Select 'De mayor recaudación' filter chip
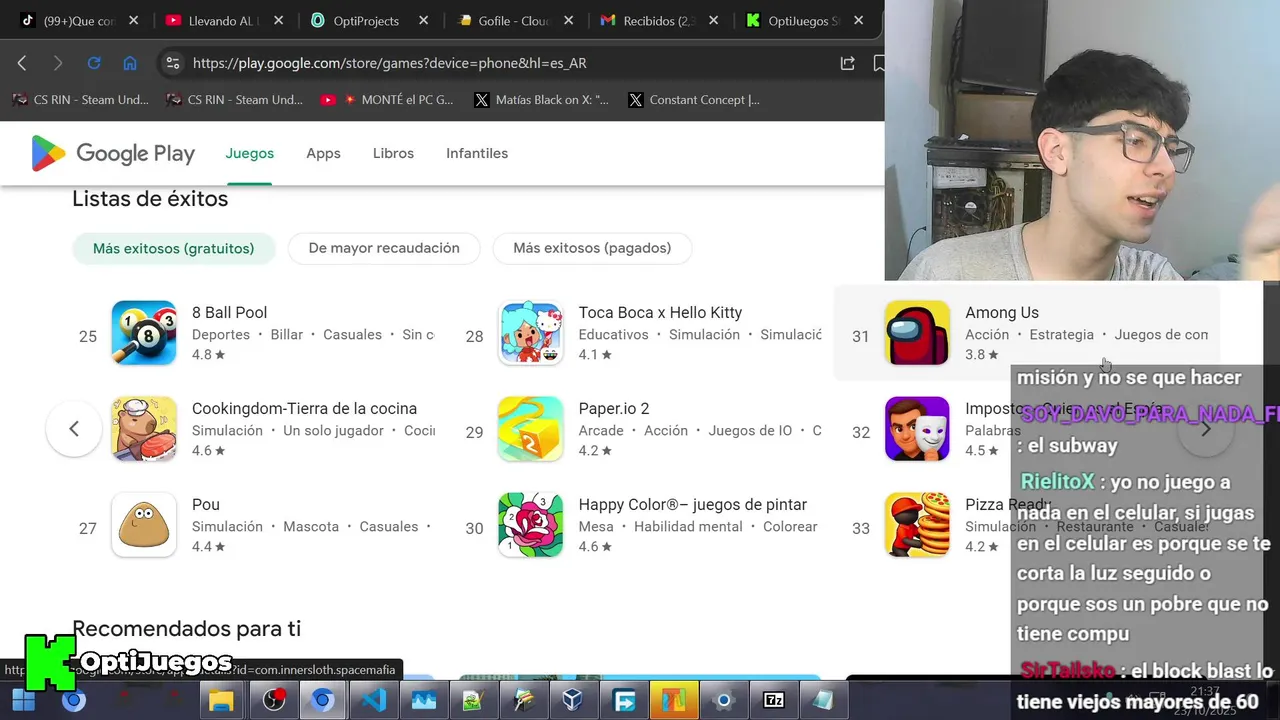This screenshot has width=1280, height=720. [384, 248]
